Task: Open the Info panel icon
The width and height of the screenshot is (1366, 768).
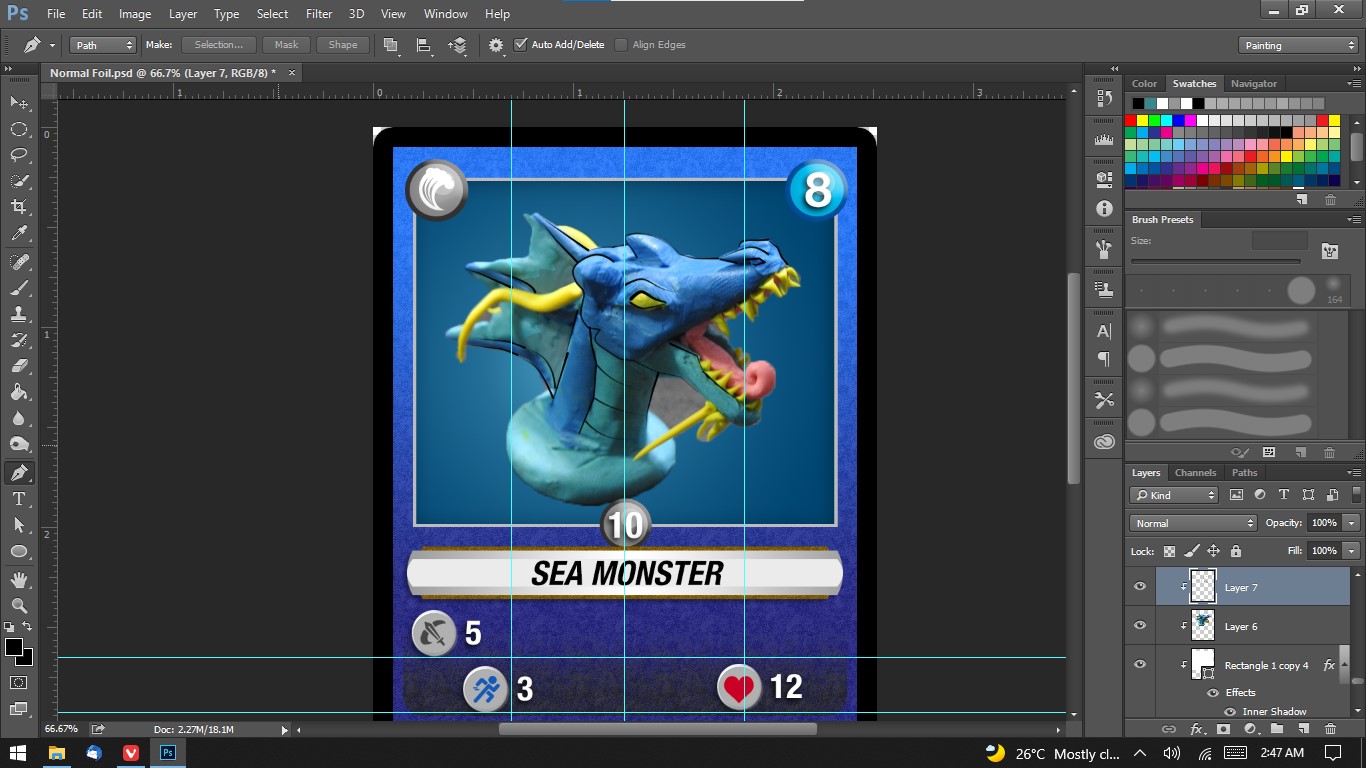Action: click(x=1104, y=208)
